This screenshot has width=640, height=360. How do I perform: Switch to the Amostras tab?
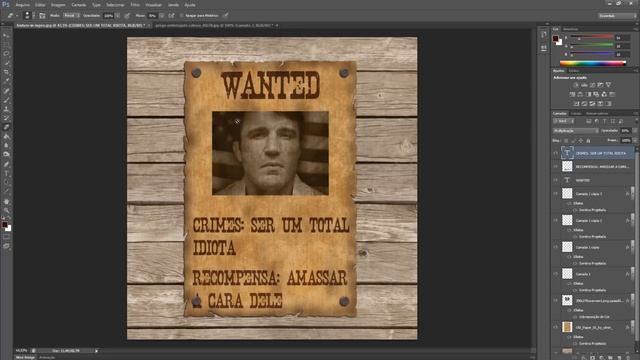571,29
